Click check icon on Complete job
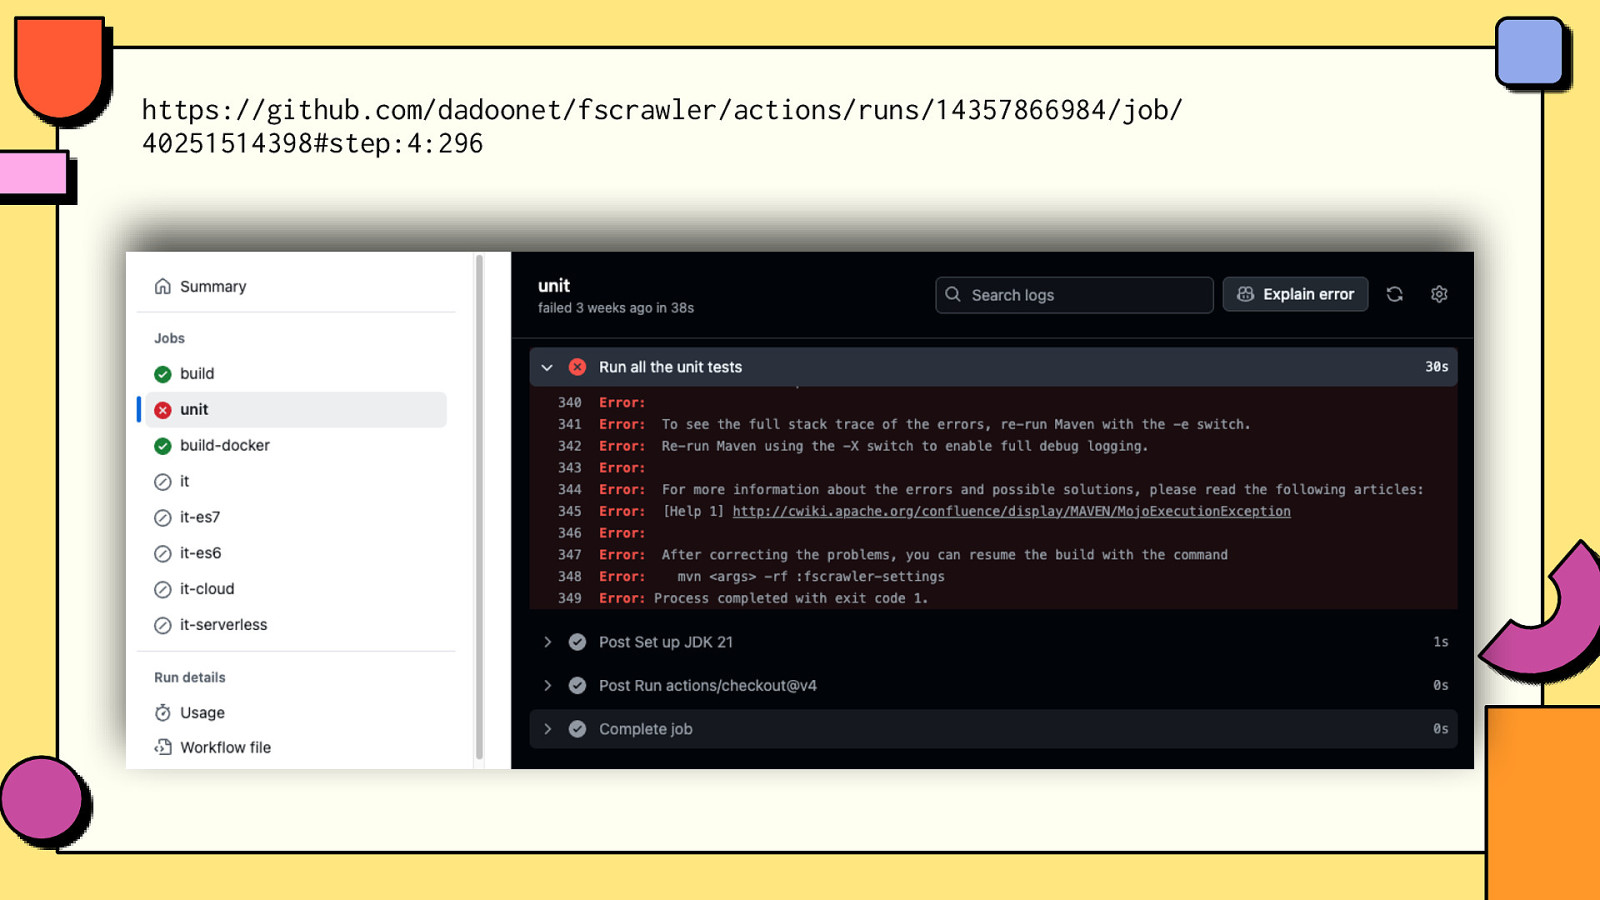Viewport: 1600px width, 900px height. (x=578, y=729)
